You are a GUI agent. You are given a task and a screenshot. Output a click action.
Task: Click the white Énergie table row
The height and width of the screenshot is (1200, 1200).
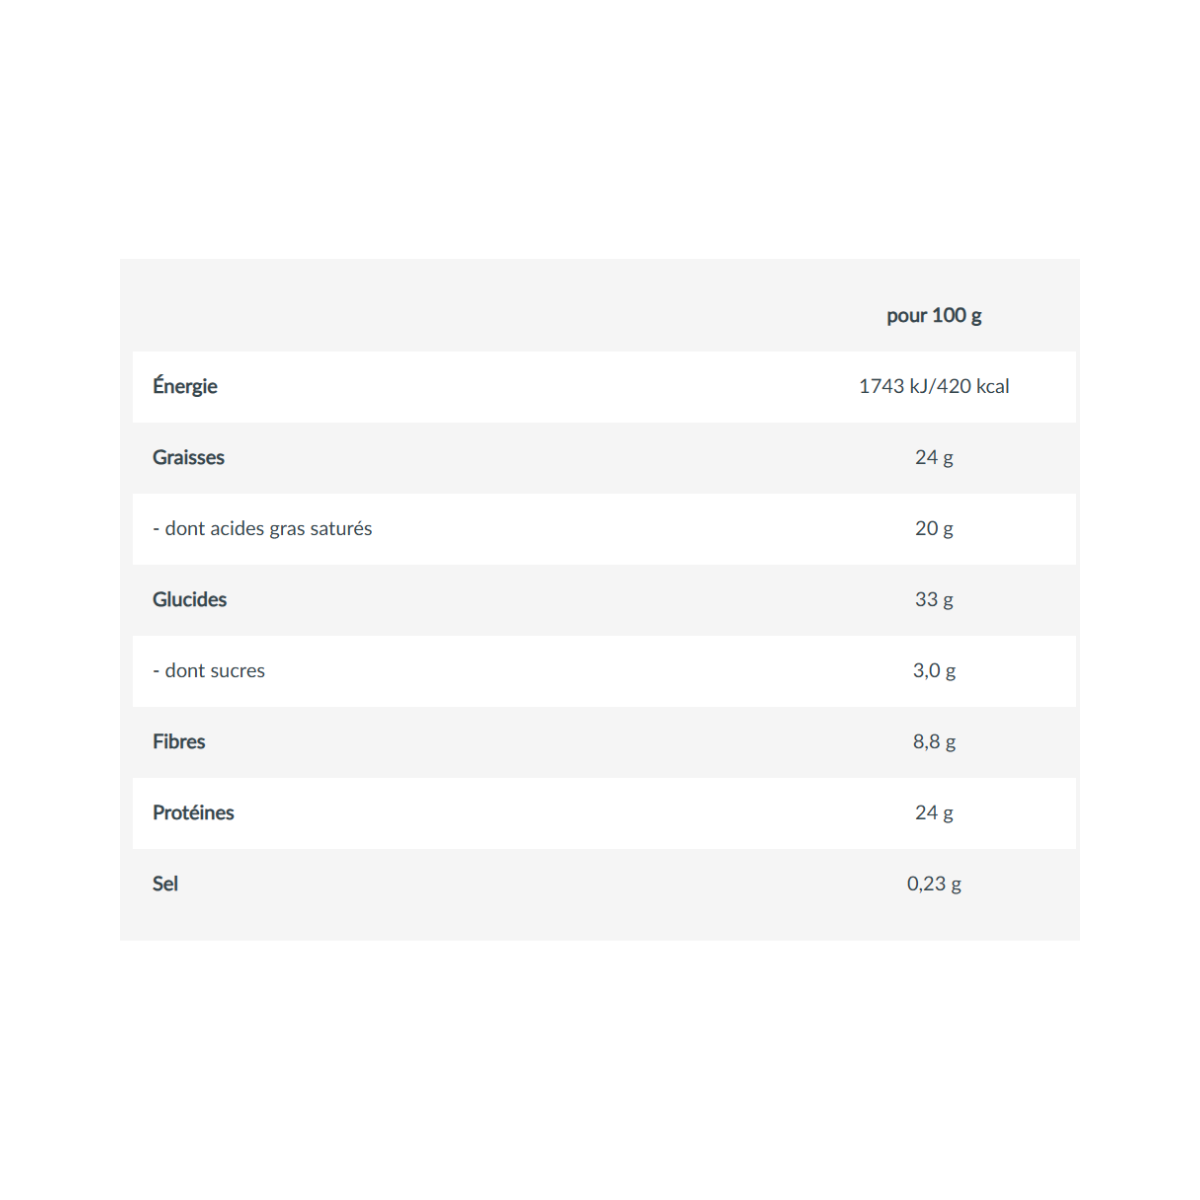point(604,386)
